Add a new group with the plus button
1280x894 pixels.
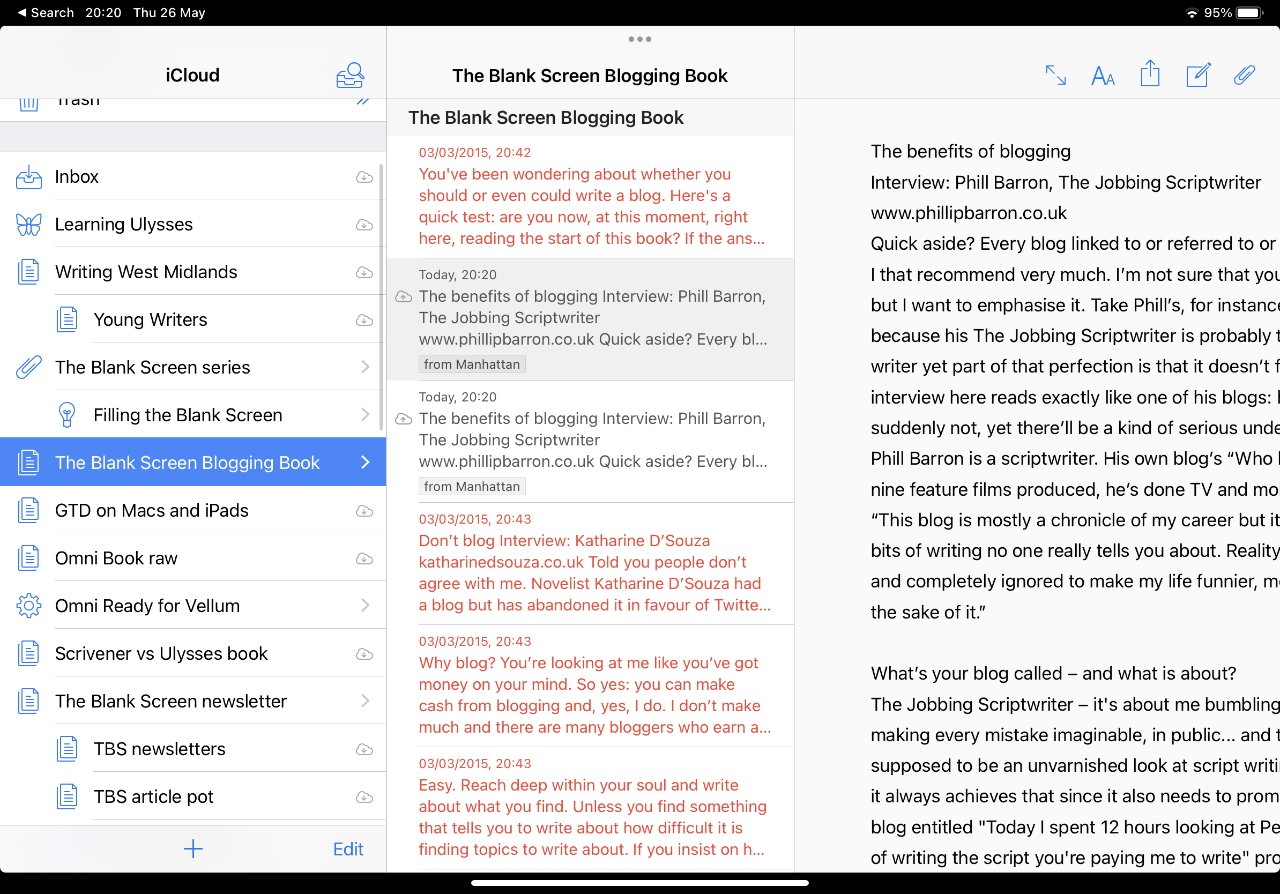(193, 849)
